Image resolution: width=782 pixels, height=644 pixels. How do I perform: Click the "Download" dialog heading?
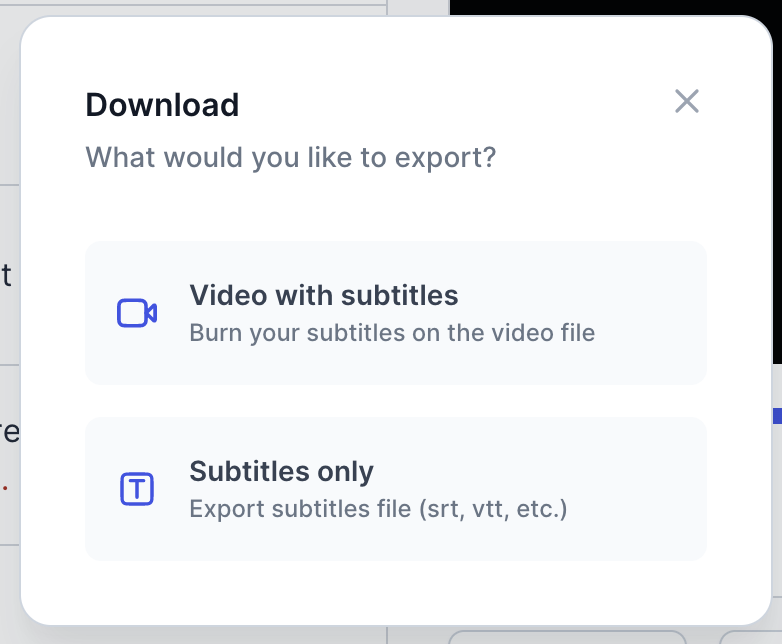(x=162, y=105)
